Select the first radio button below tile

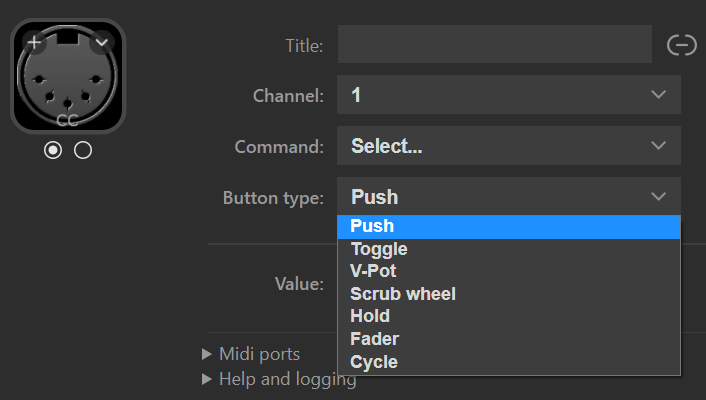pos(53,150)
